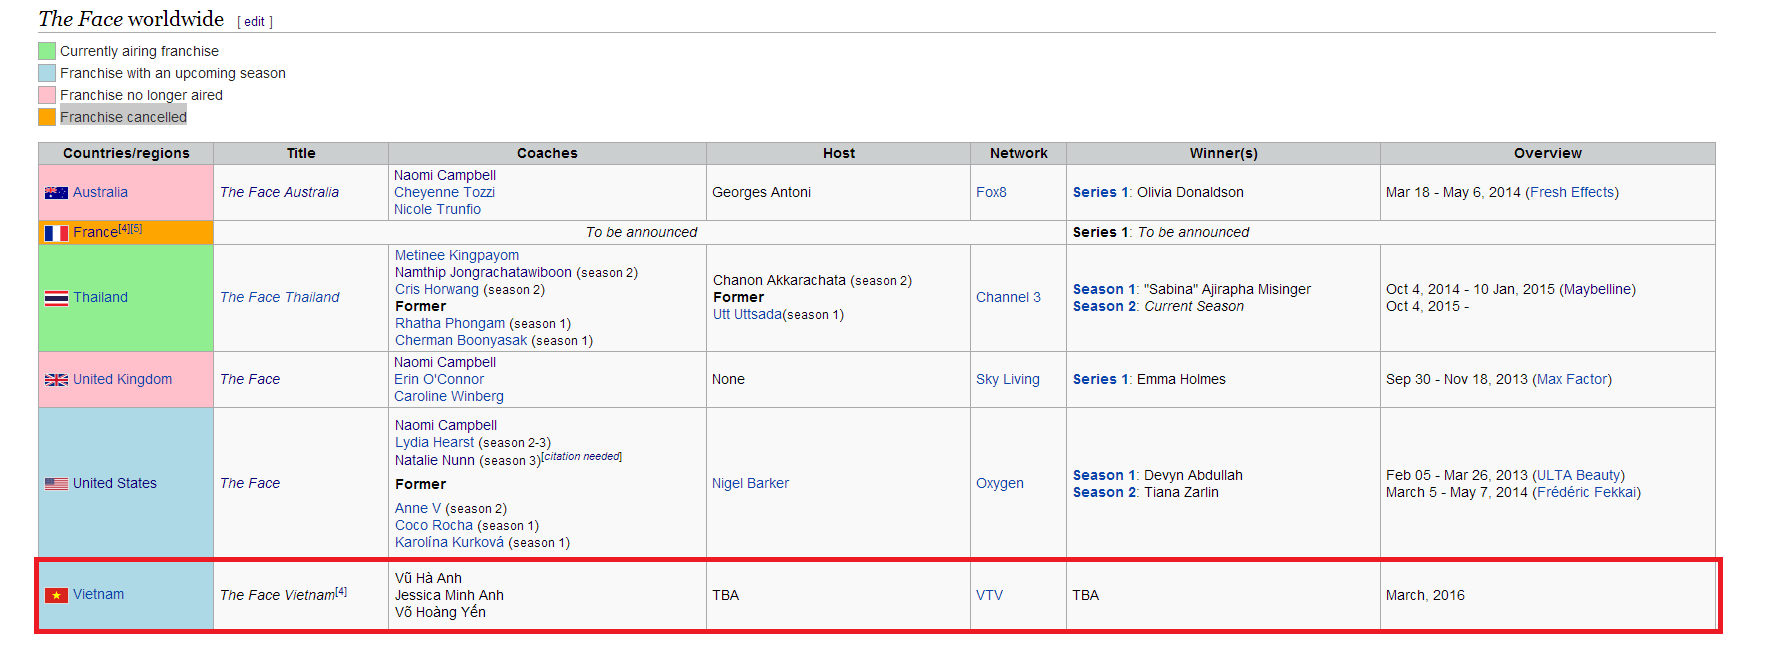The height and width of the screenshot is (656, 1792).
Task: Open Natalie Nunn's page
Action: [x=435, y=460]
